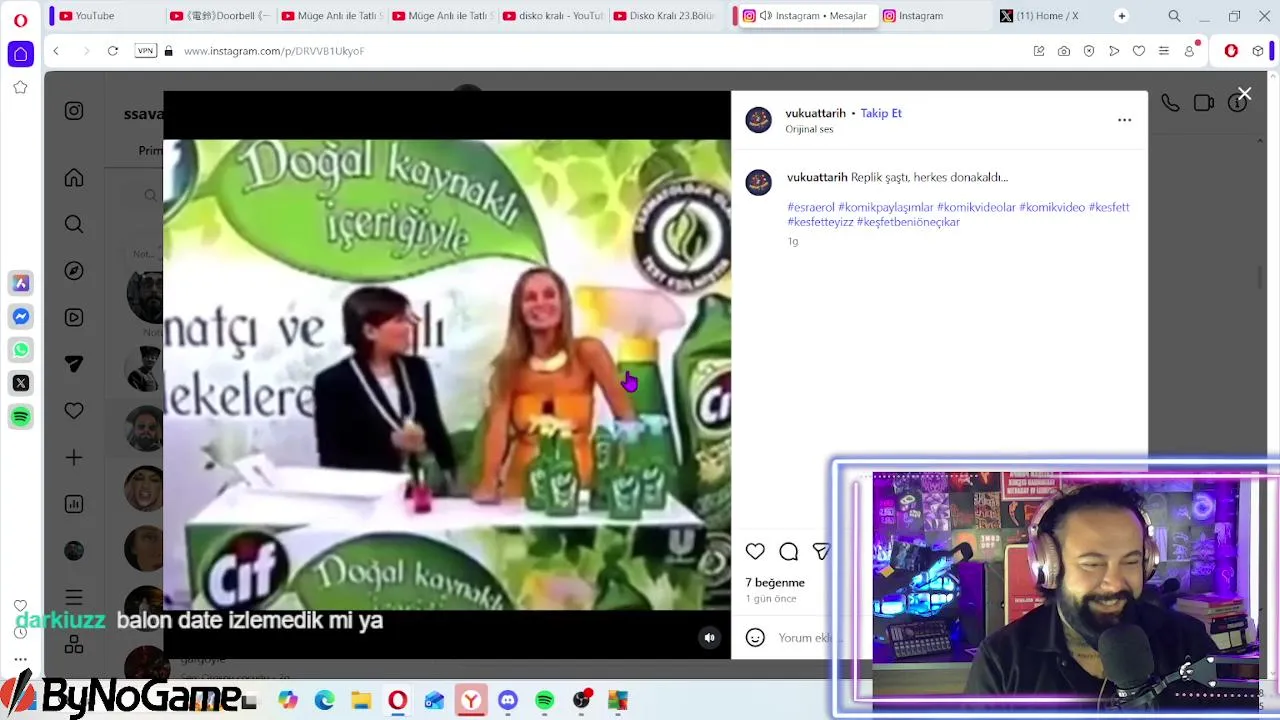1280x720 pixels.
Task: Open Instagram messages paper-plane icon
Action: click(x=74, y=364)
